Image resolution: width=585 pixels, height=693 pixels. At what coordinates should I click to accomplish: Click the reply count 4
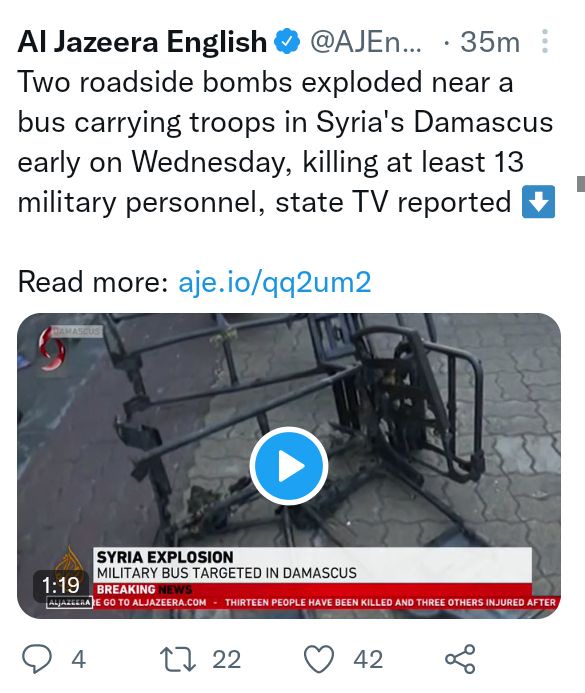pyautogui.click(x=78, y=659)
